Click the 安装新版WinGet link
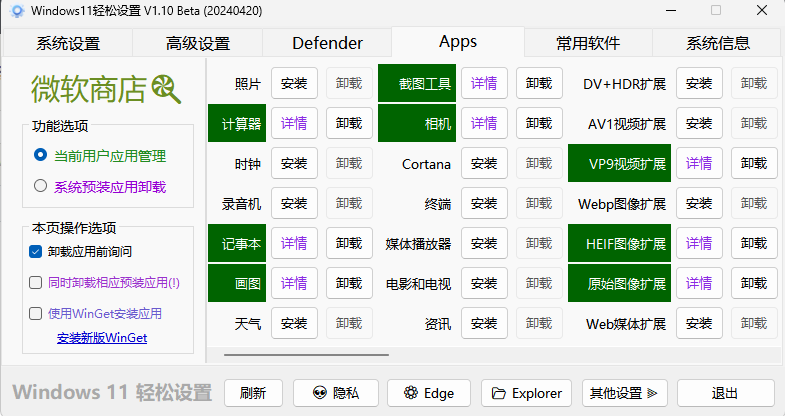The image size is (785, 416). pyautogui.click(x=102, y=338)
